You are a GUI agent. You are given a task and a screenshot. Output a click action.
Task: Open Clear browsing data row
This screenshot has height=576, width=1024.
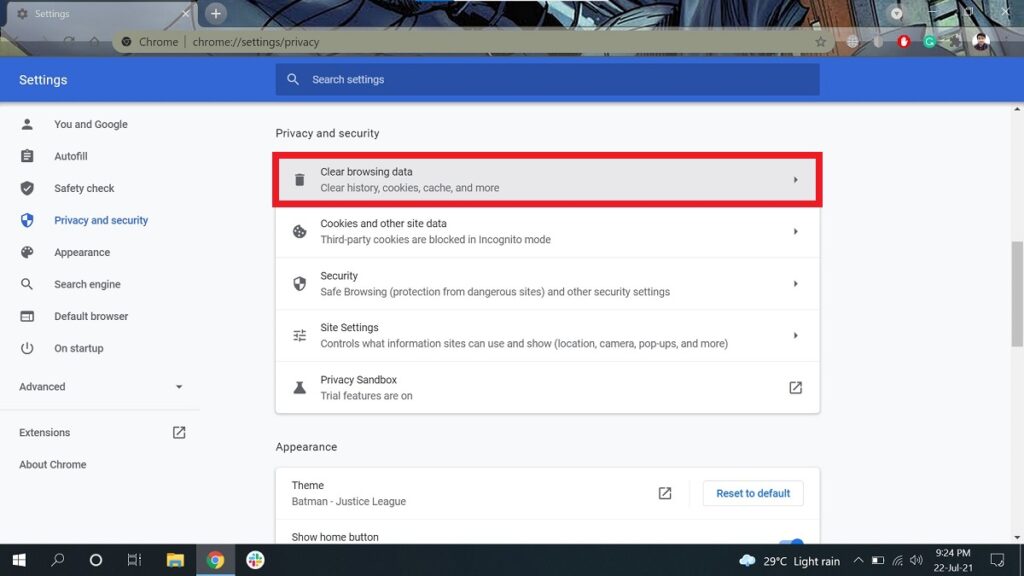coord(547,180)
